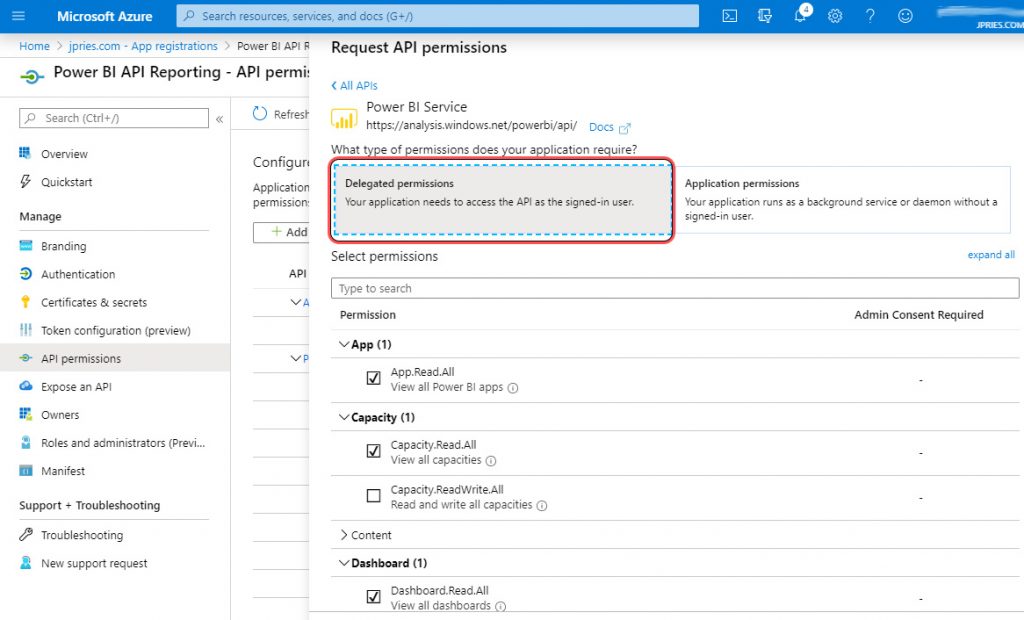Uncheck the Dashboard.Read.All checkbox

click(373, 597)
